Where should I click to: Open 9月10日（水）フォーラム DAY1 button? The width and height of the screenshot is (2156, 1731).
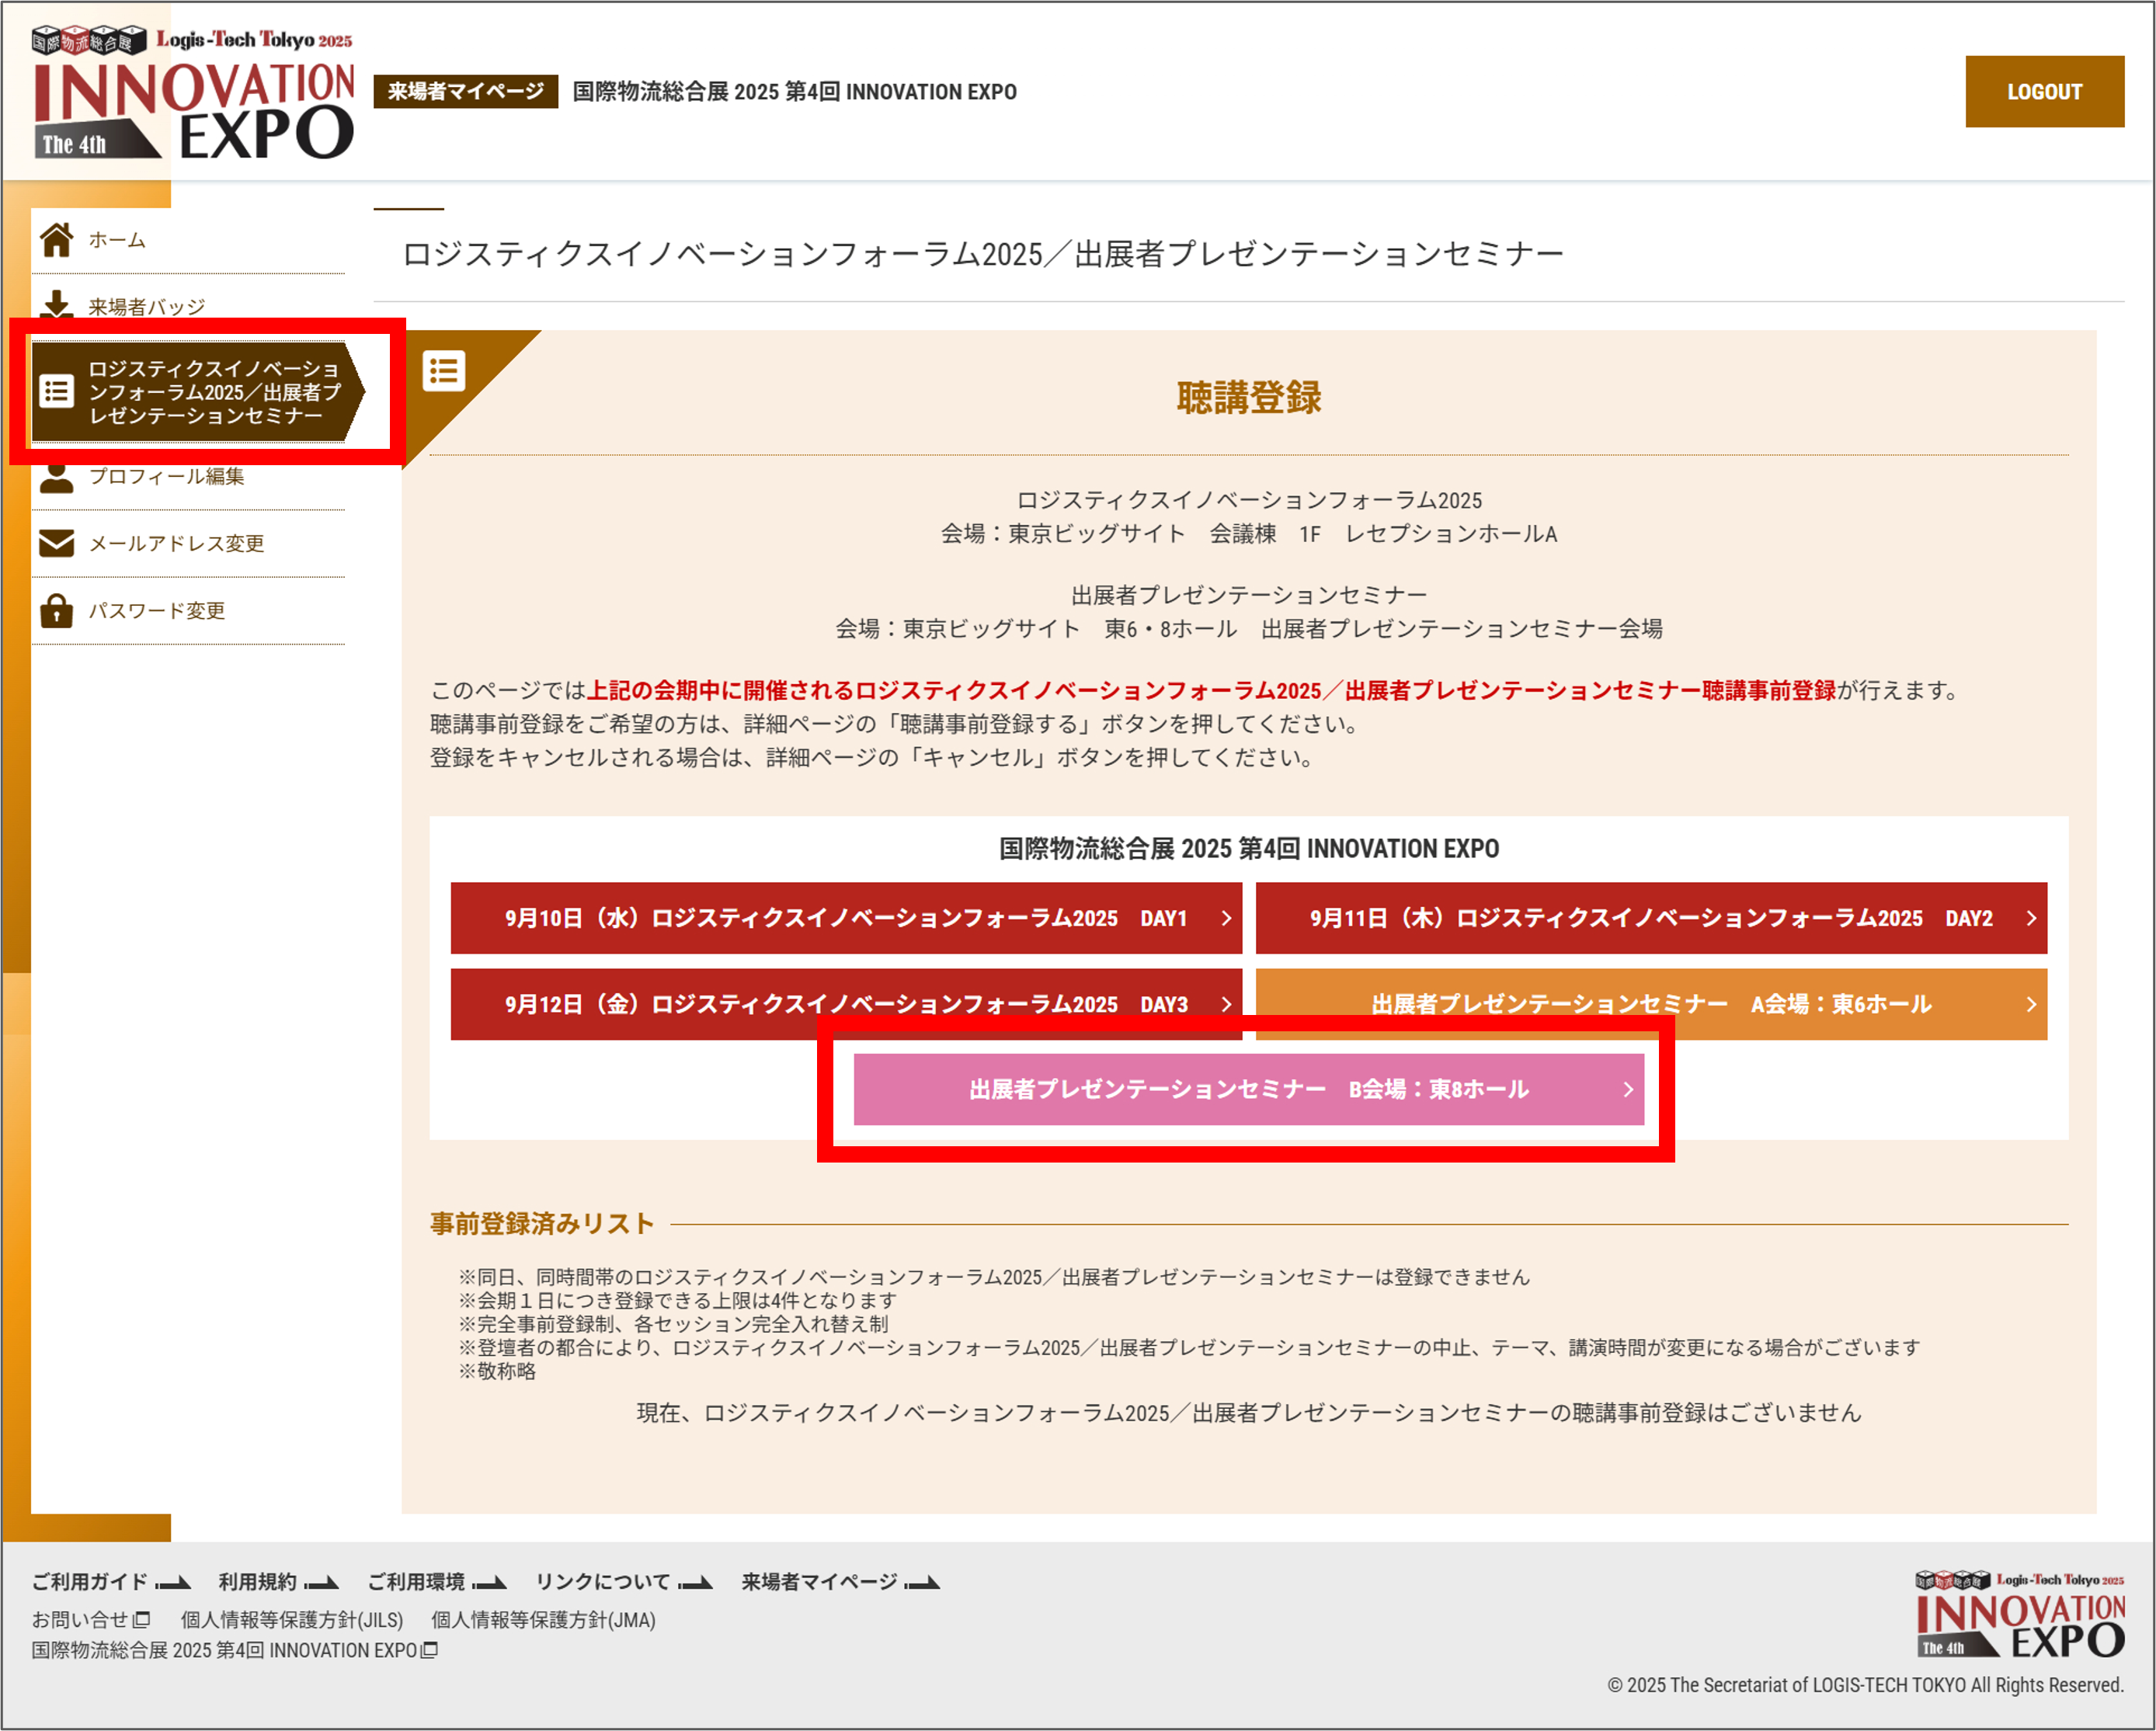(x=846, y=918)
